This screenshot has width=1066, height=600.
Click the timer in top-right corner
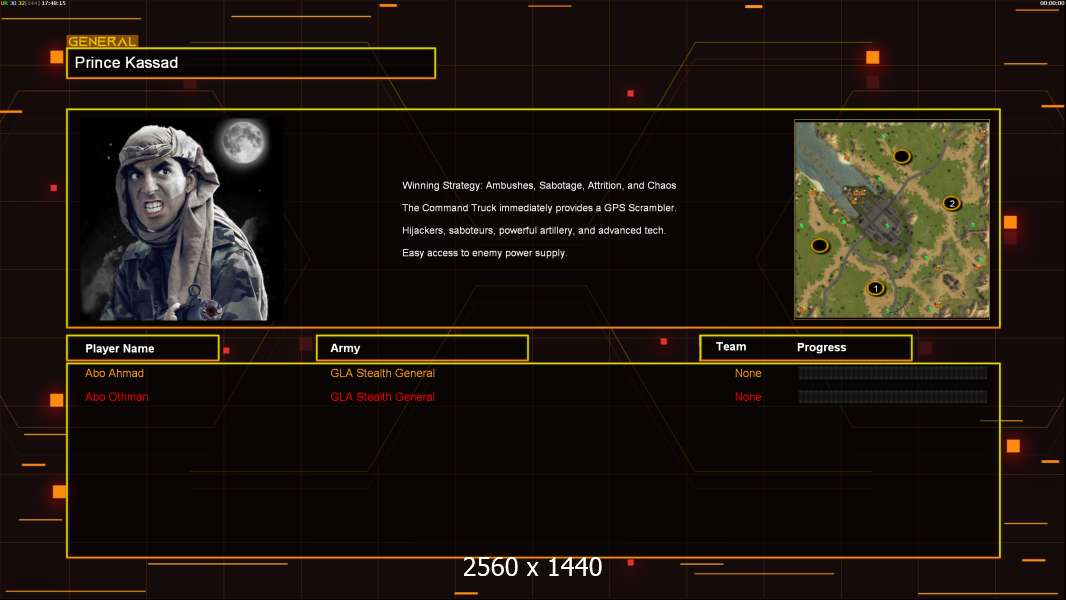[1052, 3]
